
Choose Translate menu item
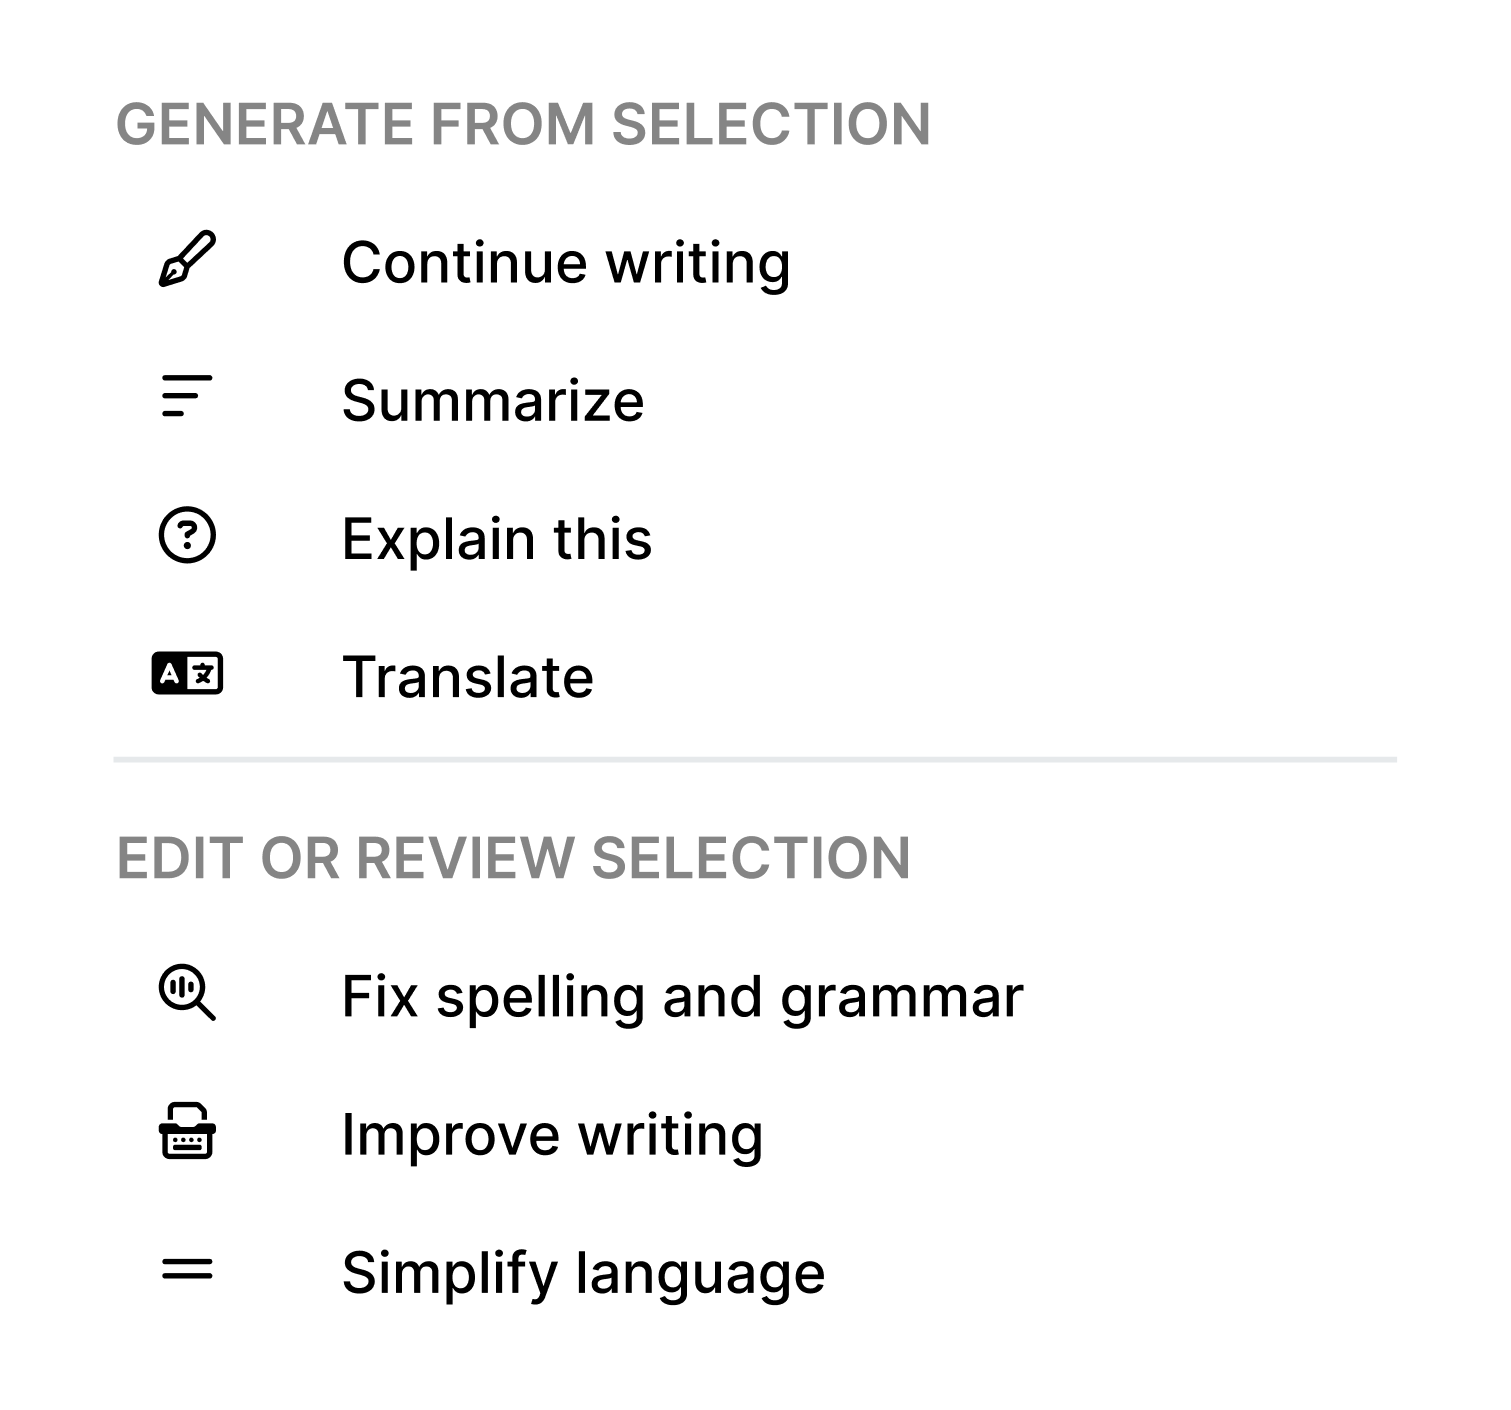click(467, 676)
